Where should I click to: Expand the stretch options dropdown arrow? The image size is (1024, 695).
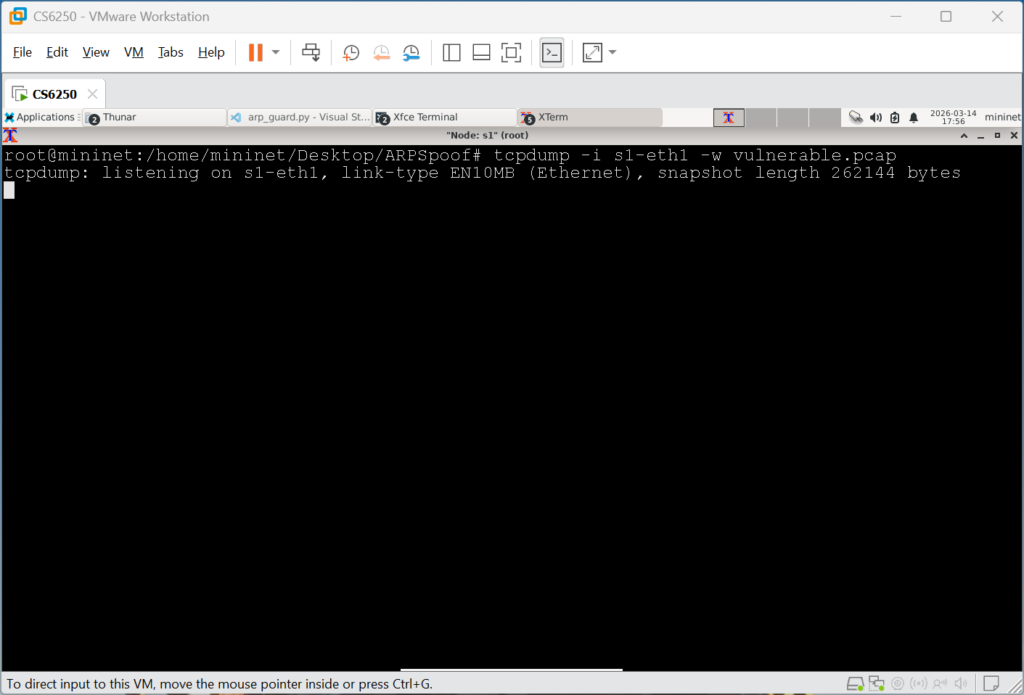tap(613, 52)
